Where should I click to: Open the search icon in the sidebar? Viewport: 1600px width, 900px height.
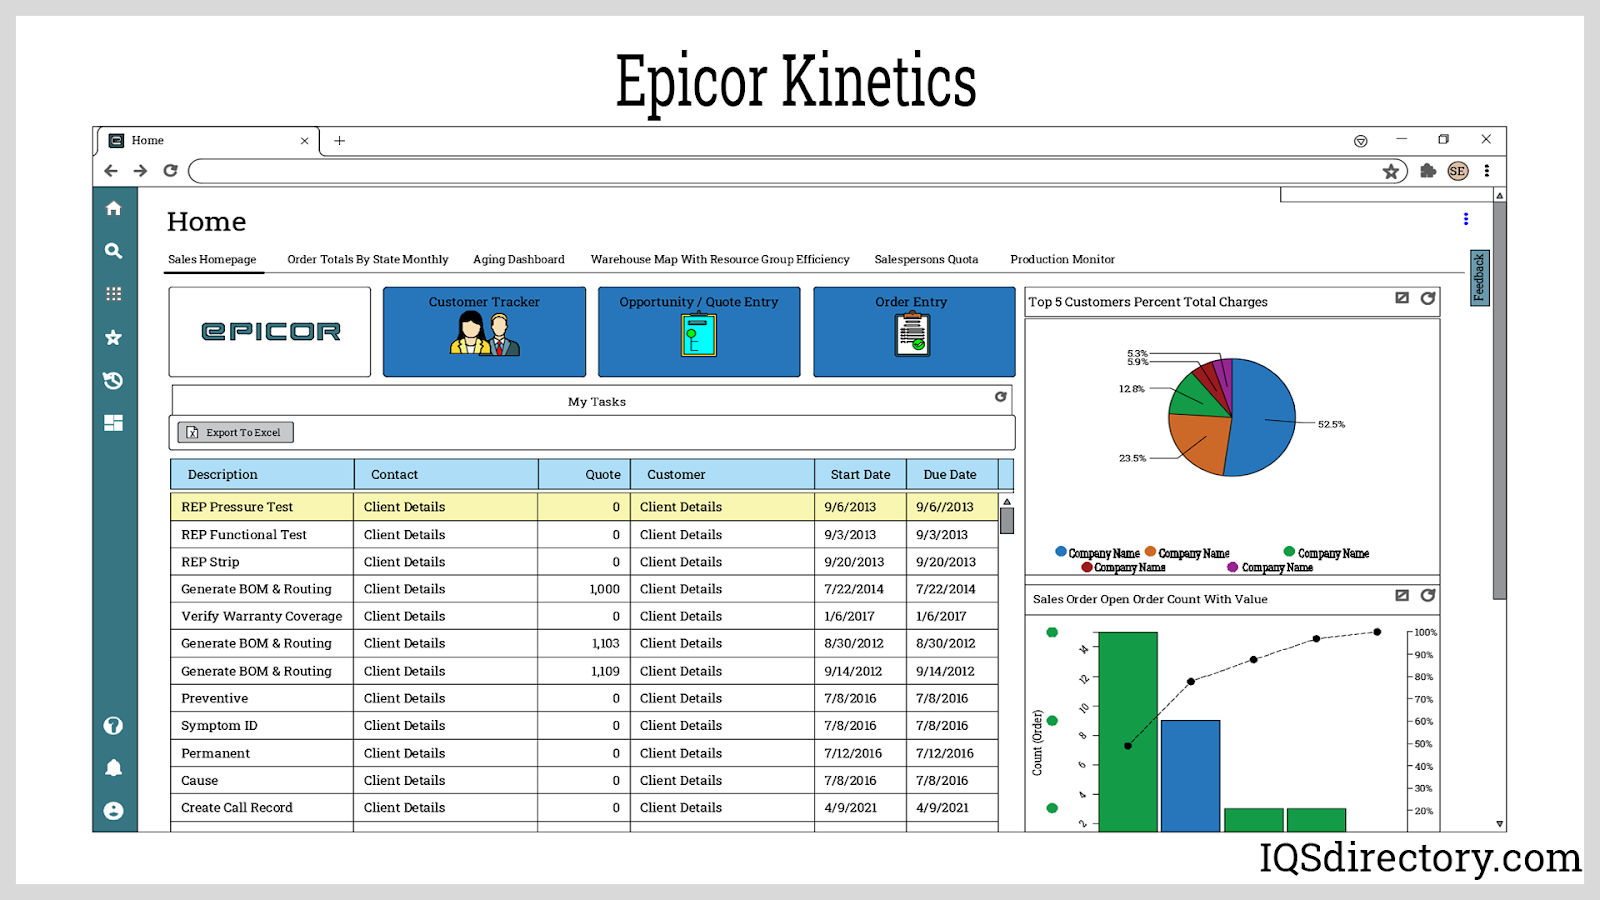point(114,251)
